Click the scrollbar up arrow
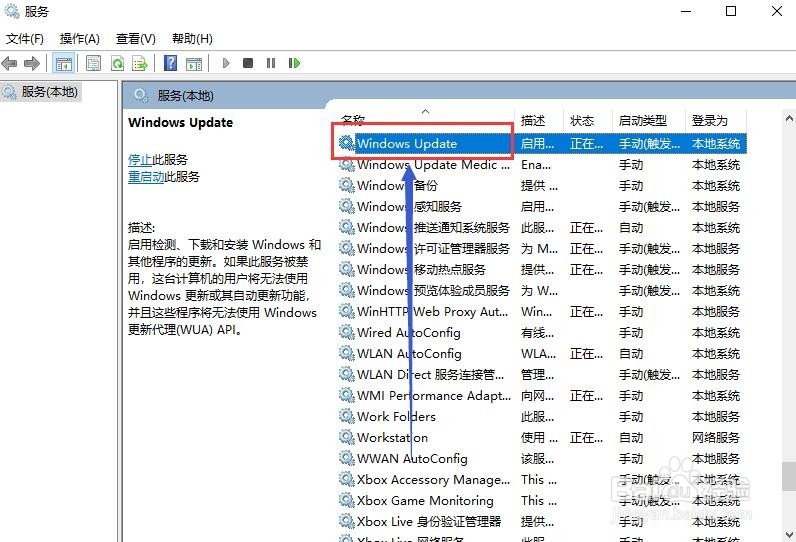Viewport: 796px width, 542px height. point(789,118)
